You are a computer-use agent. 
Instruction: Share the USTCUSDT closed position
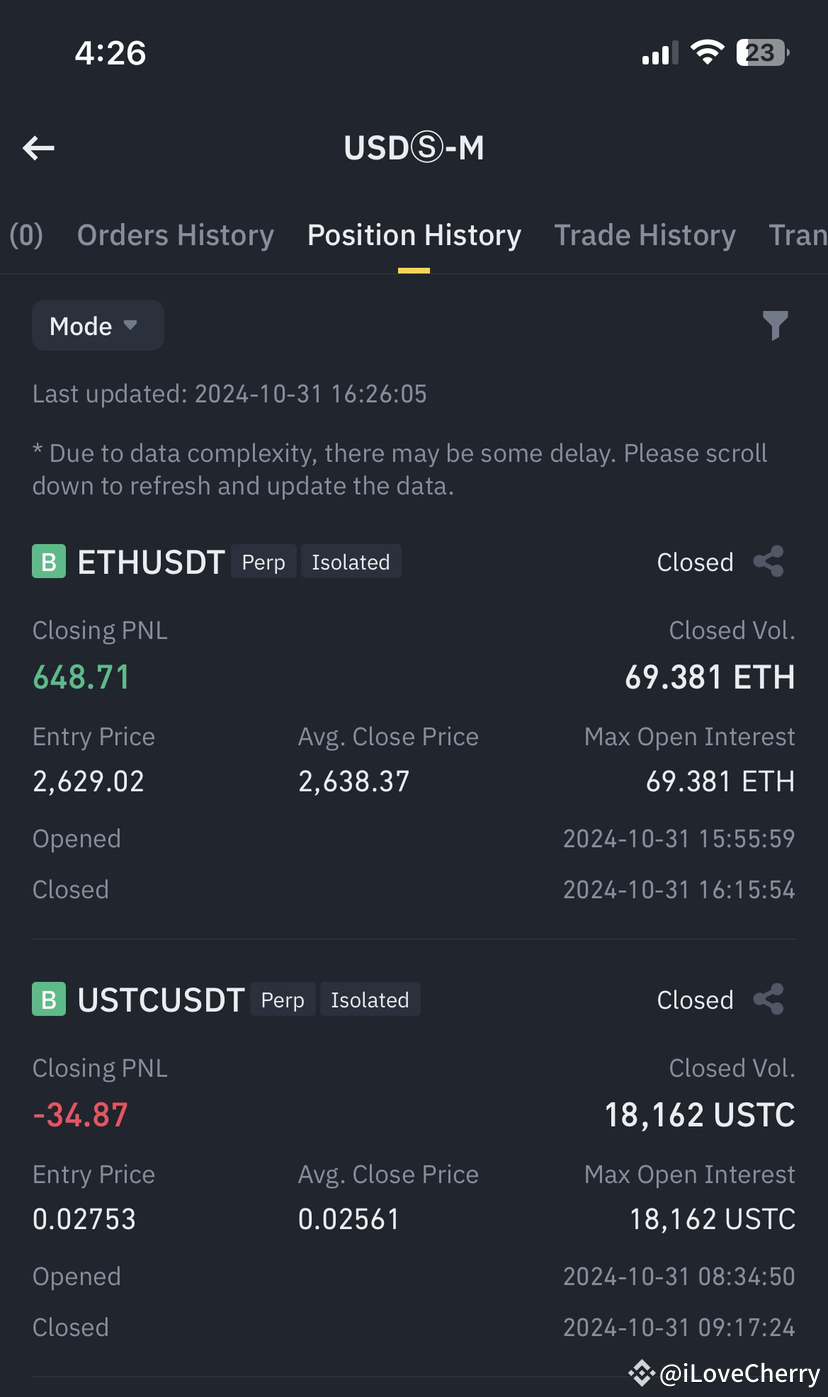[768, 999]
